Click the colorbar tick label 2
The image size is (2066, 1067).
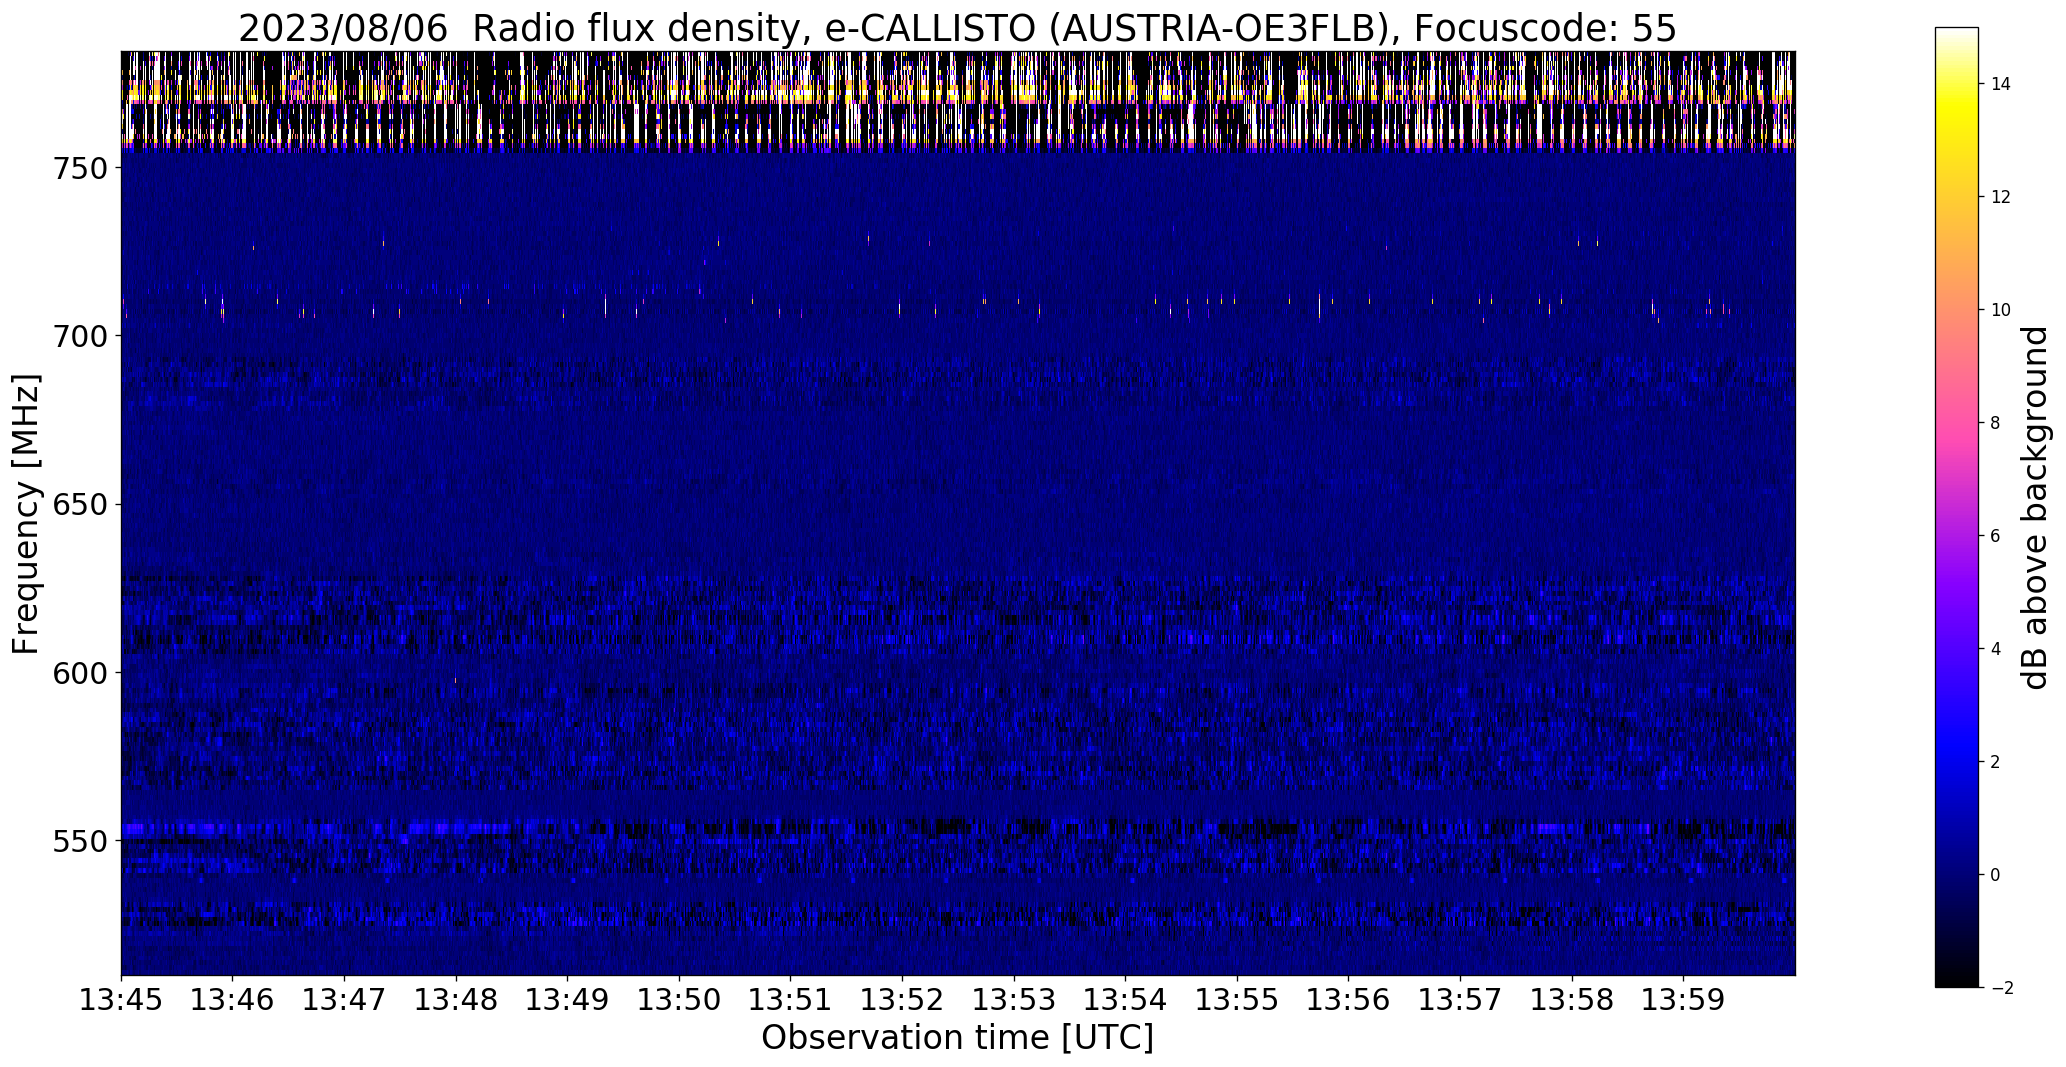[1996, 762]
